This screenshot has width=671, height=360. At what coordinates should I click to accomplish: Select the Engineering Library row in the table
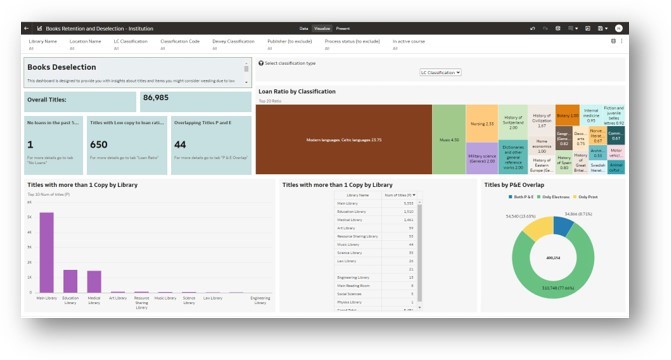pos(375,277)
